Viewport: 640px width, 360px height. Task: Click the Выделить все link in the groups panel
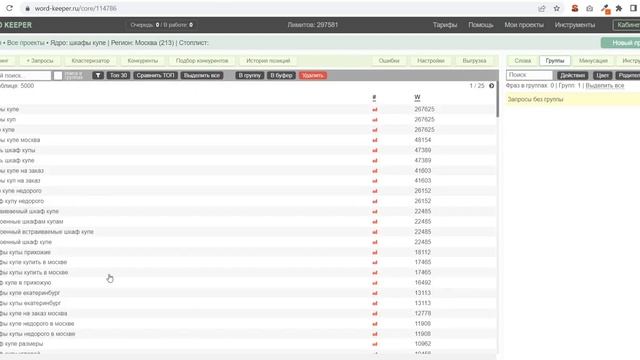tap(605, 86)
